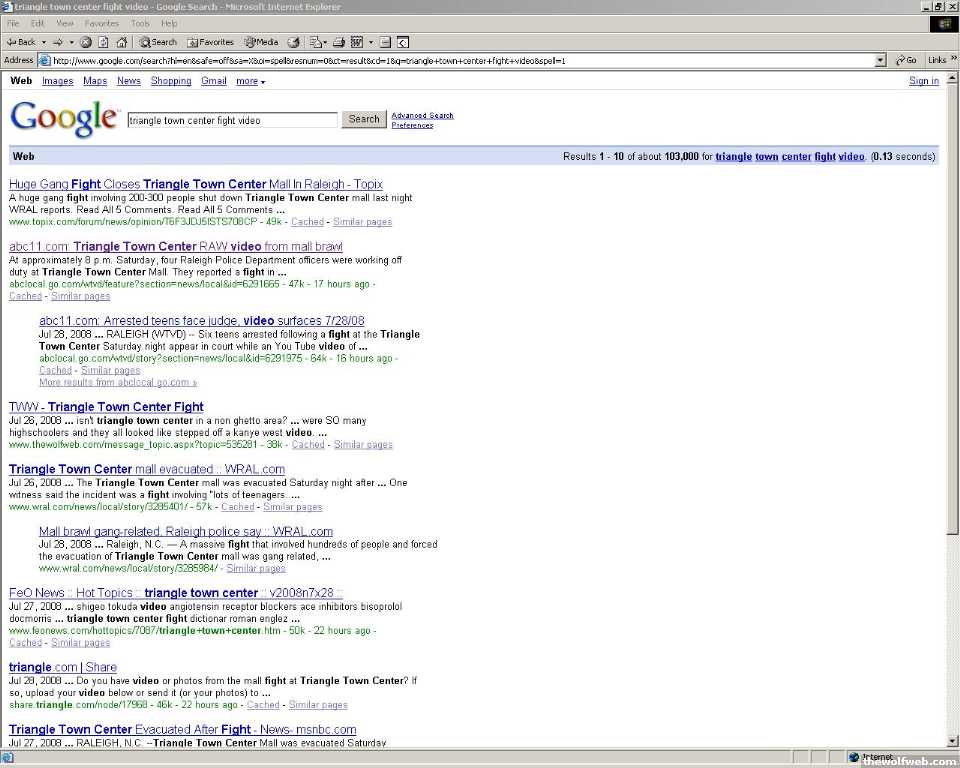The image size is (960, 768).
Task: Expand Google's "more" services dropdown
Action: point(250,81)
